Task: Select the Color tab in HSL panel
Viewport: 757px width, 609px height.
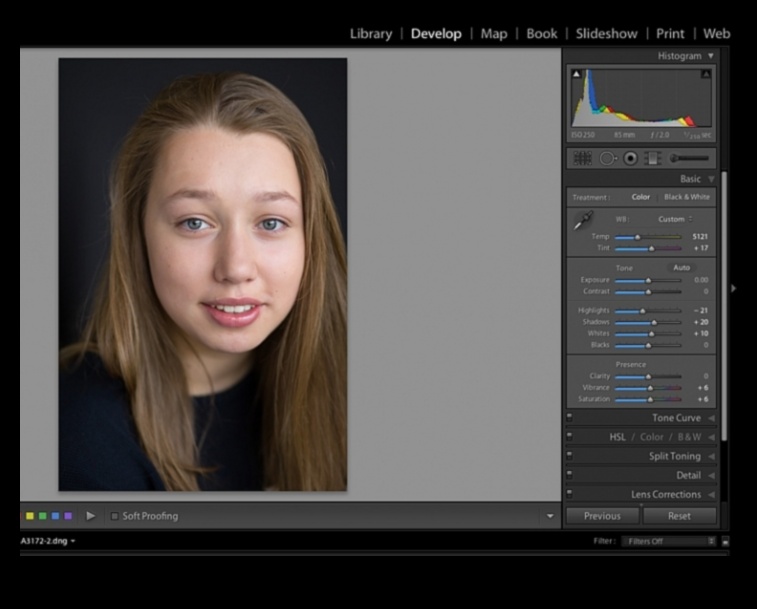Action: pos(652,437)
